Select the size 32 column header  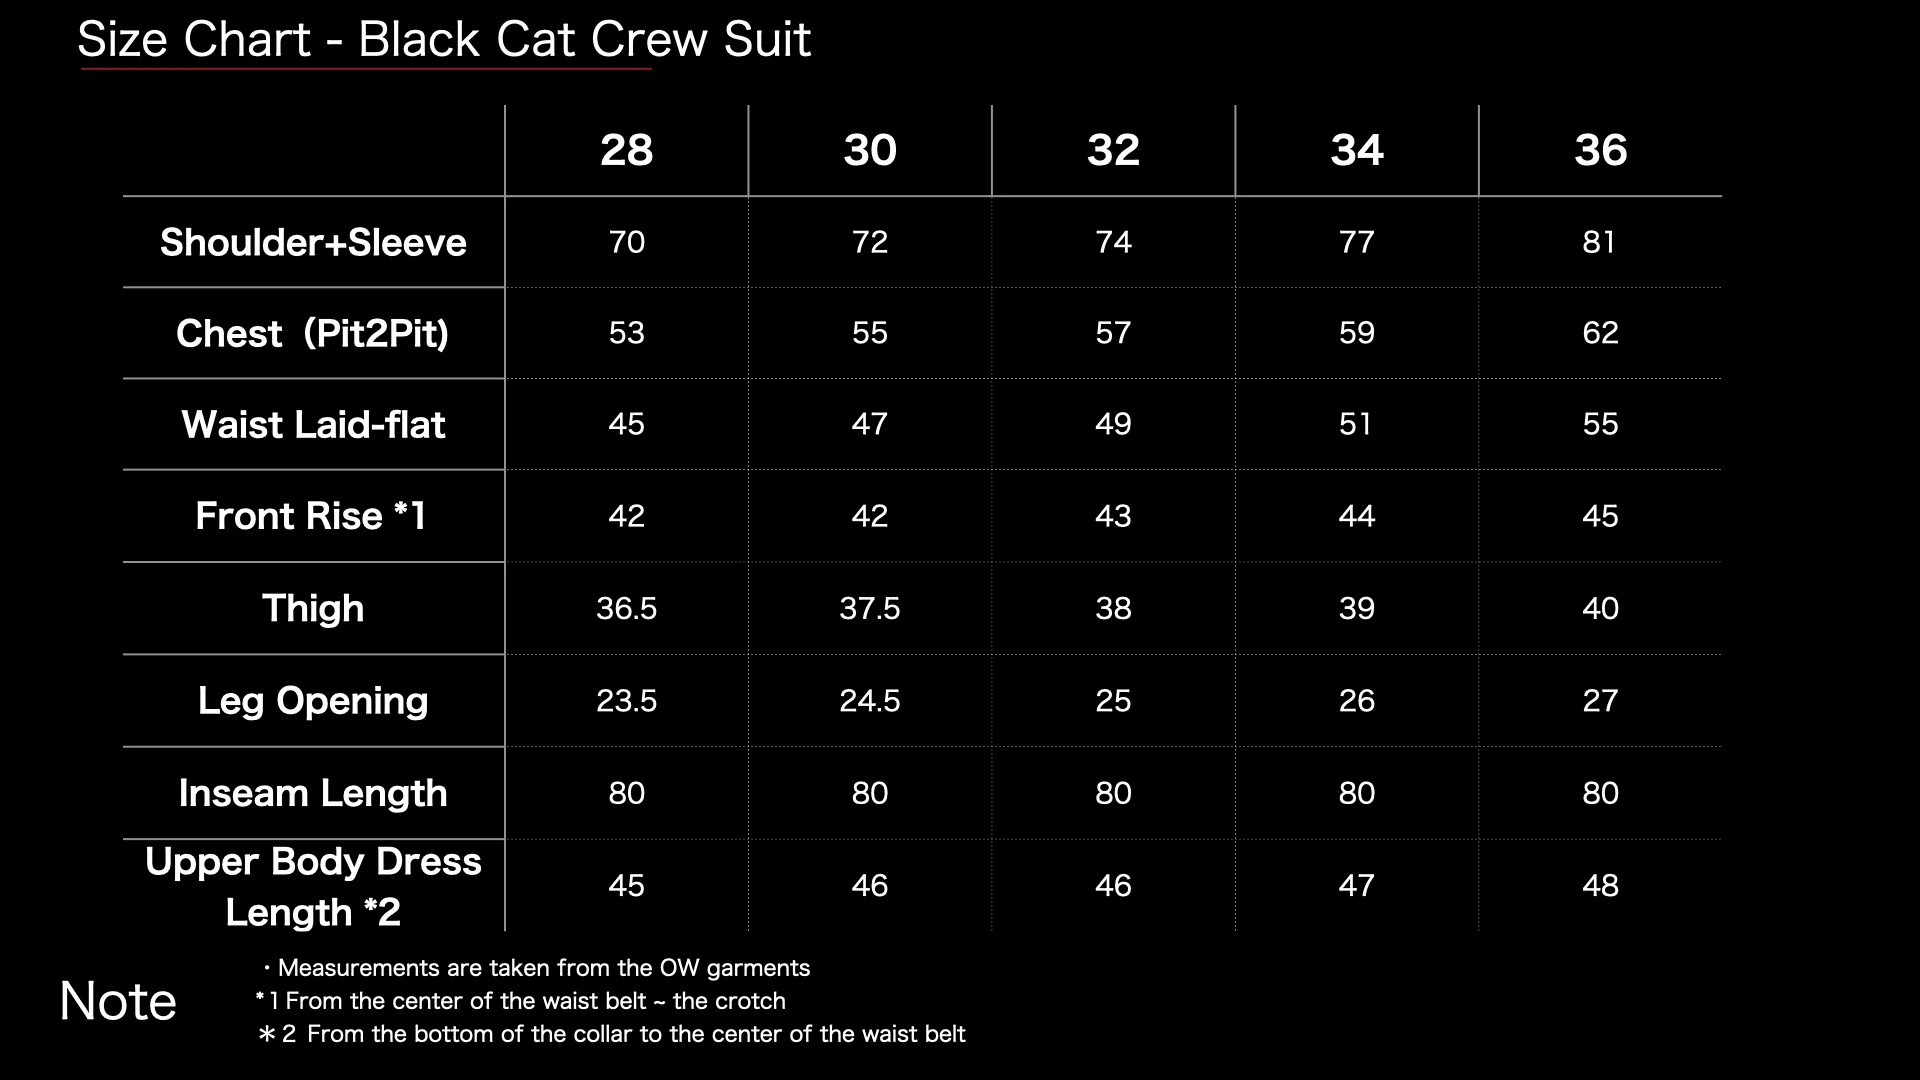click(x=1113, y=150)
